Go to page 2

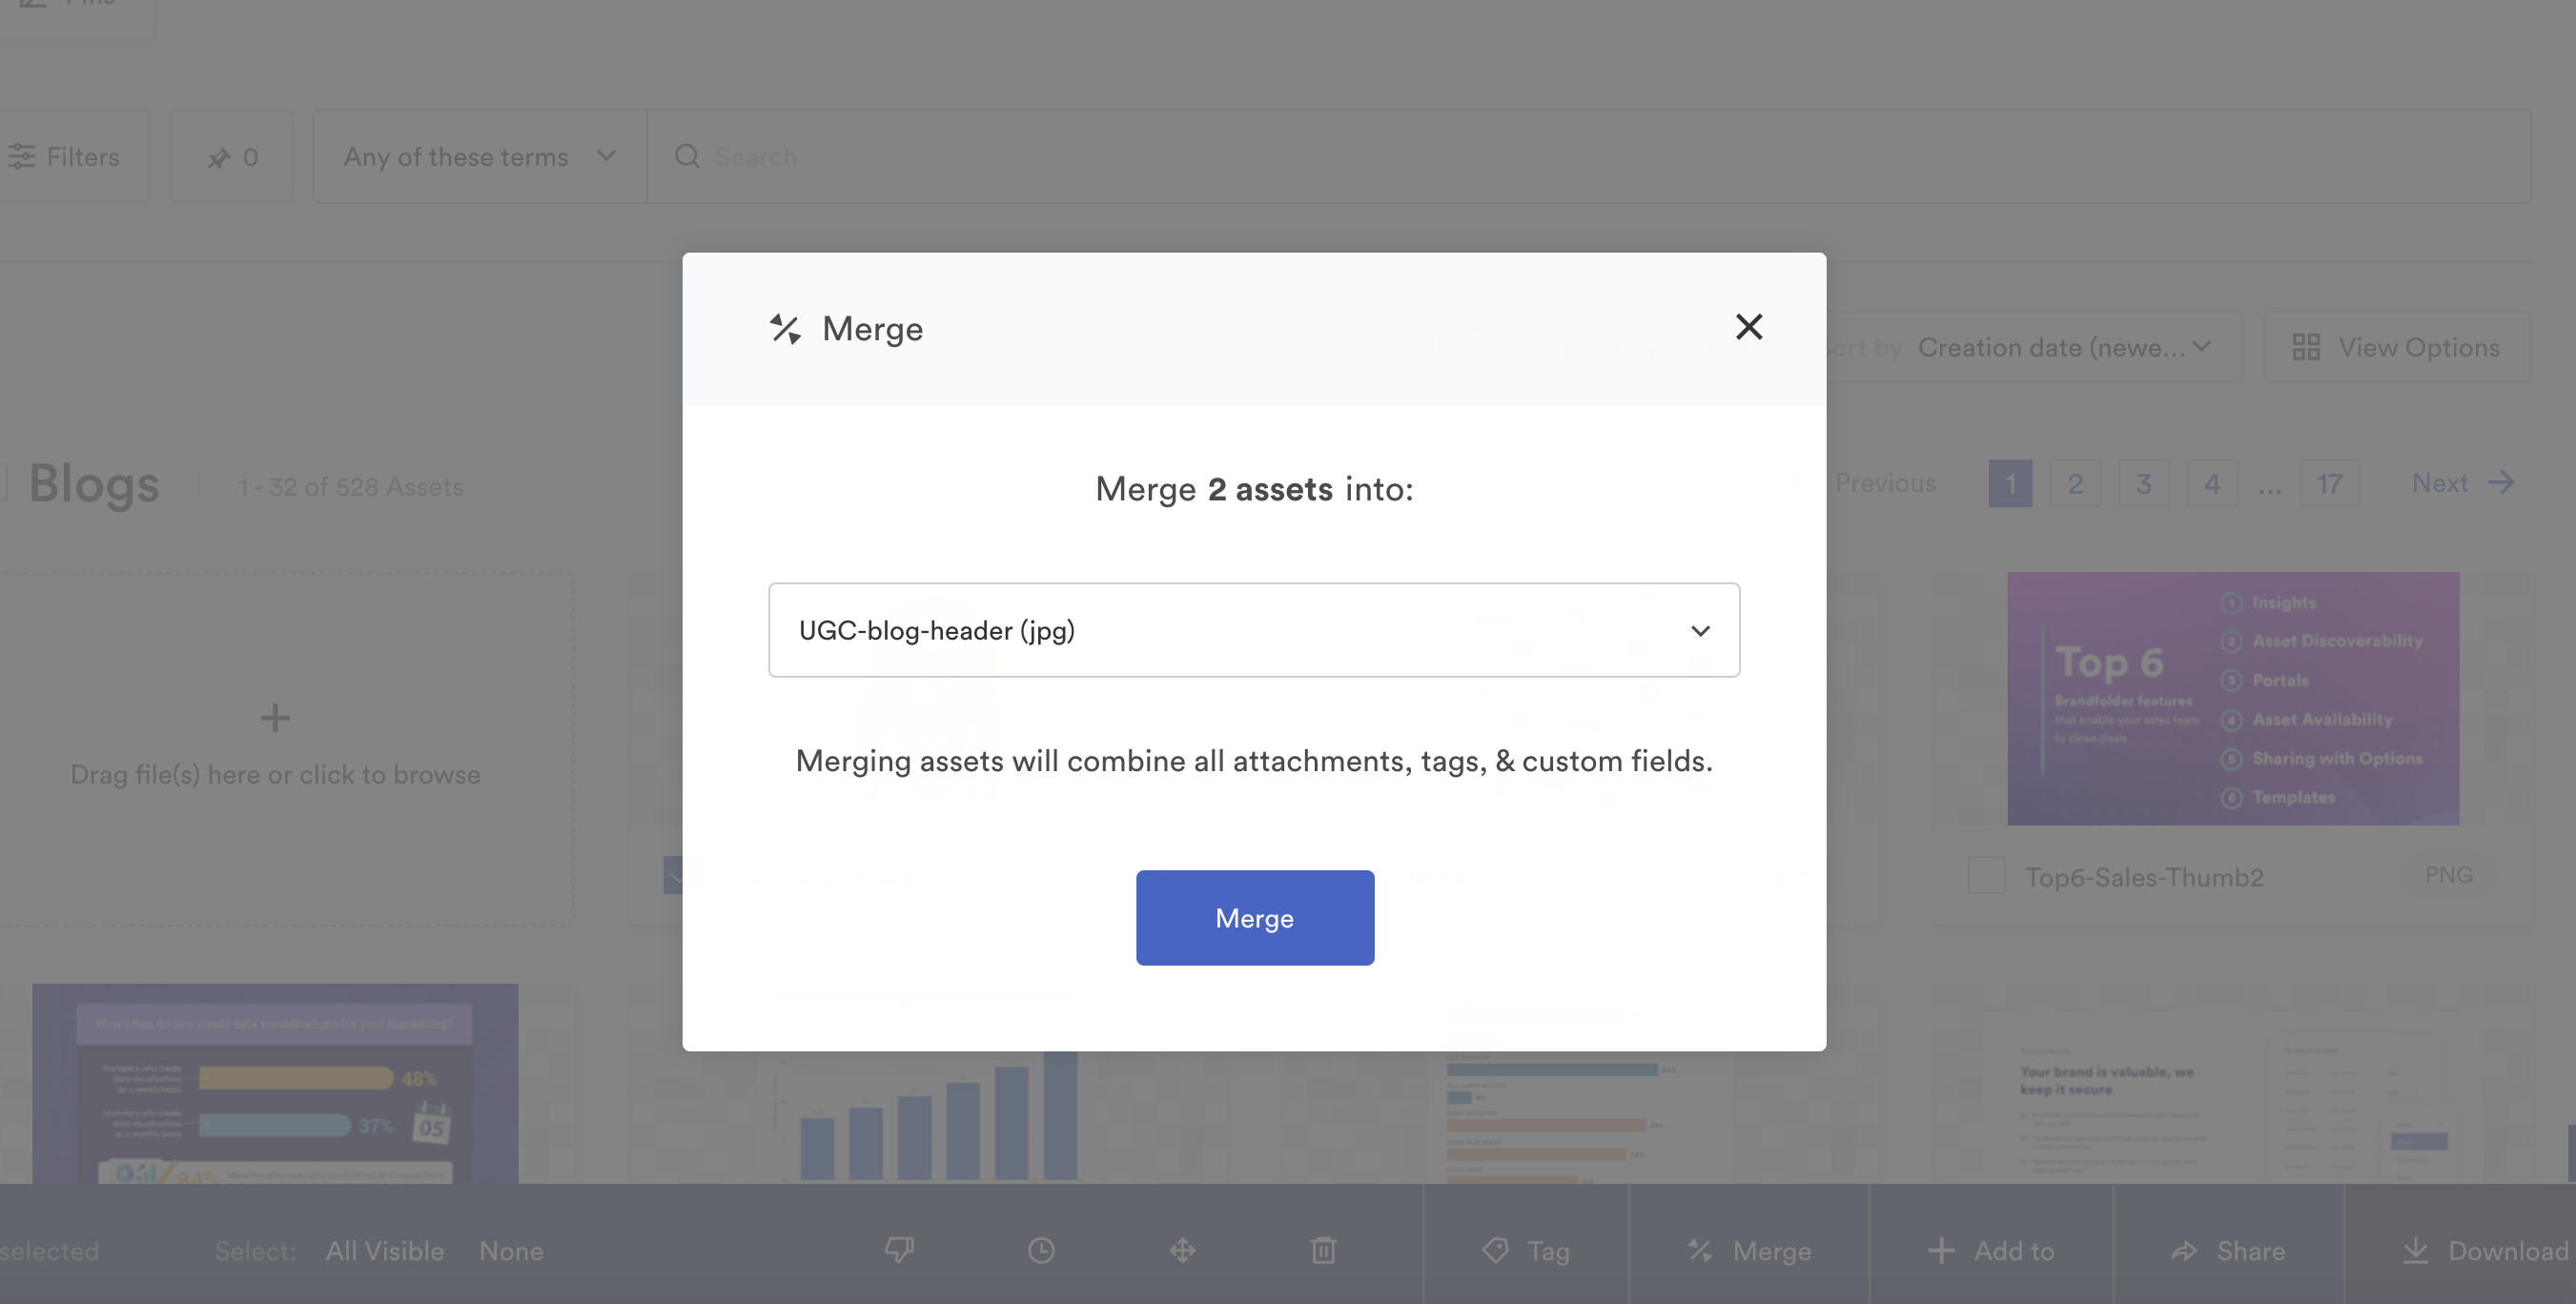(x=2075, y=483)
